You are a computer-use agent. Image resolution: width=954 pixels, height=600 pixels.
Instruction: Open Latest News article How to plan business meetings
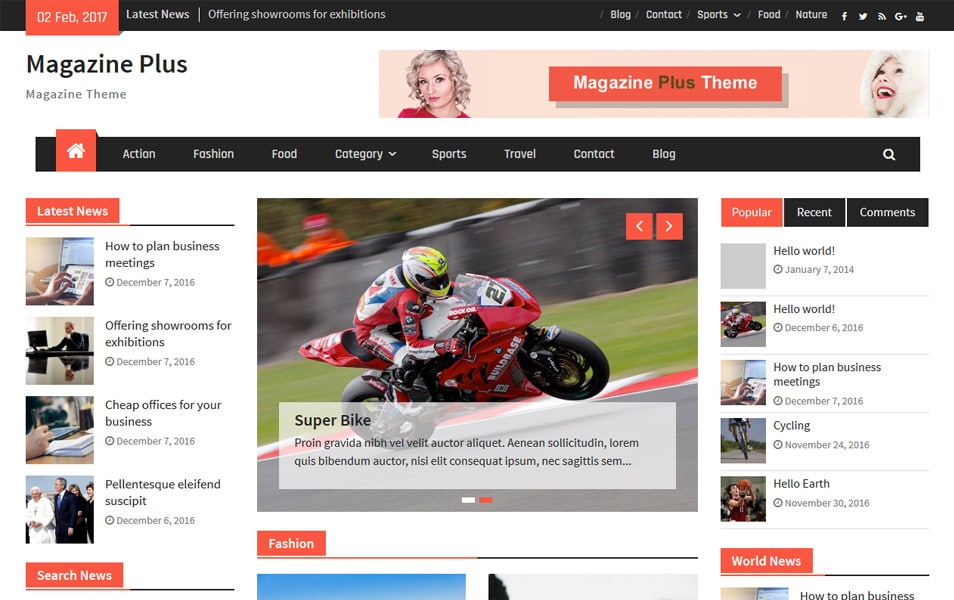[162, 254]
